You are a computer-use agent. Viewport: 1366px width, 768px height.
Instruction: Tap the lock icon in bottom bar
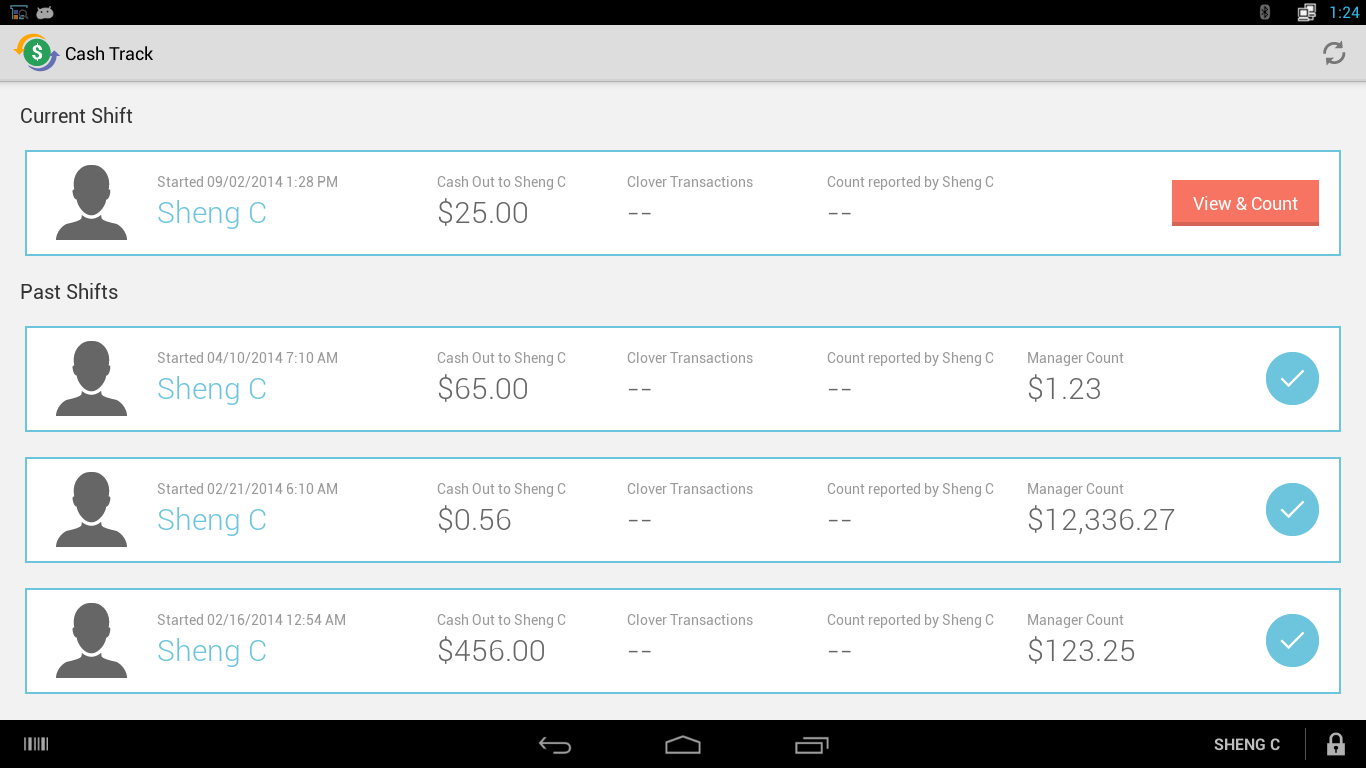tap(1335, 744)
